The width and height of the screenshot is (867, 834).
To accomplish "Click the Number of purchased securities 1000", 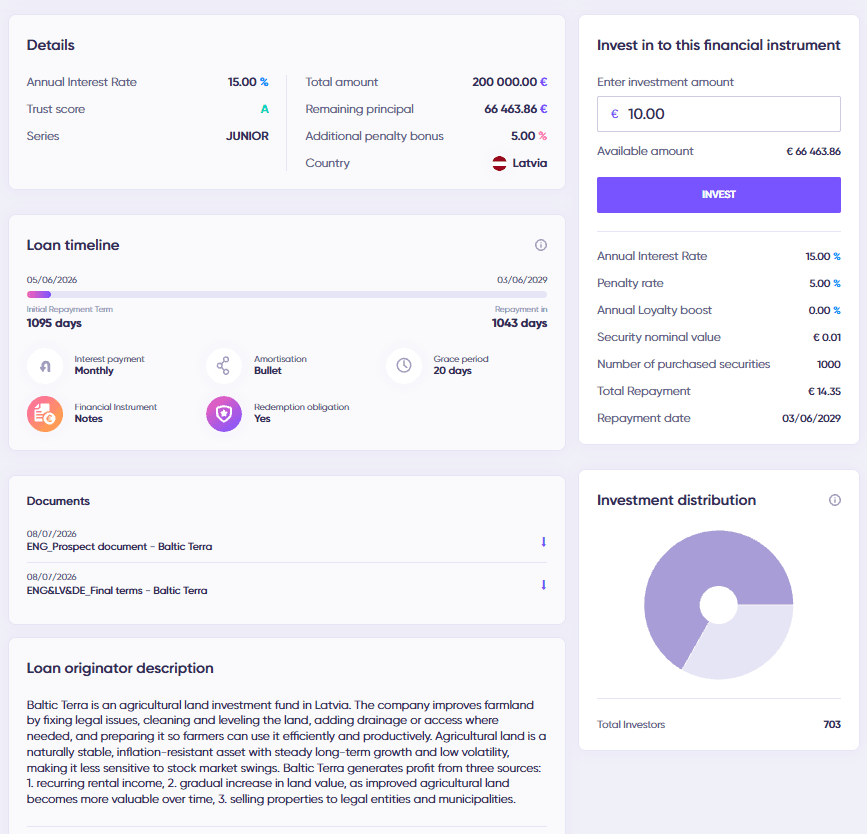I will [828, 364].
